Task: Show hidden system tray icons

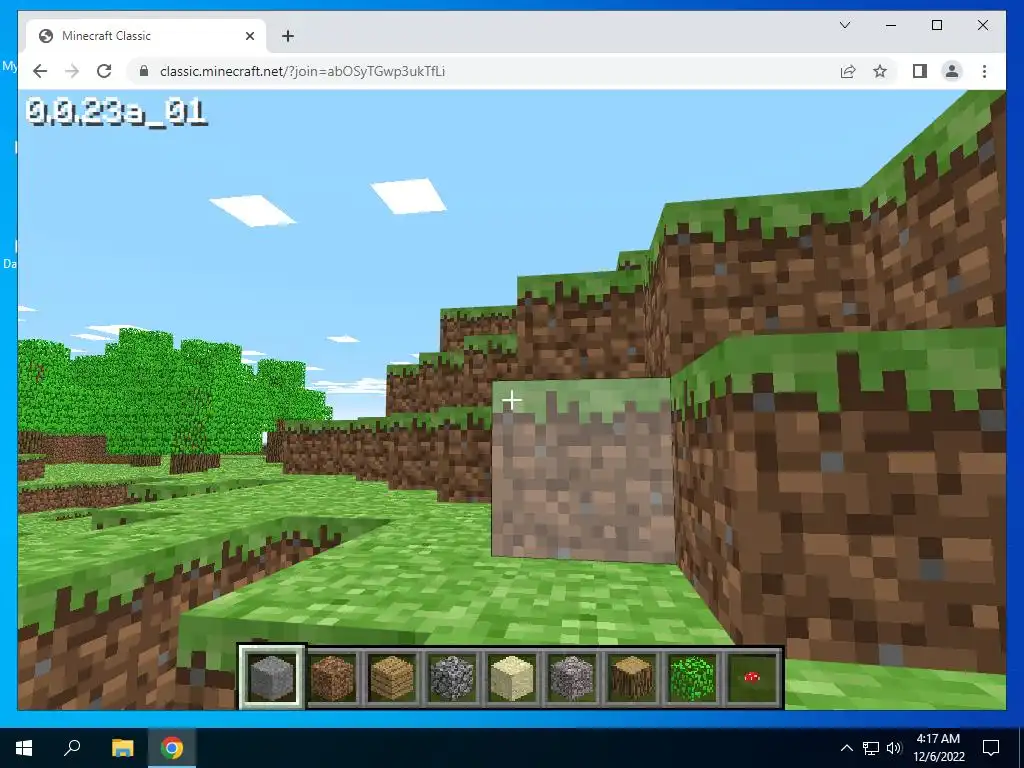Action: tap(846, 748)
